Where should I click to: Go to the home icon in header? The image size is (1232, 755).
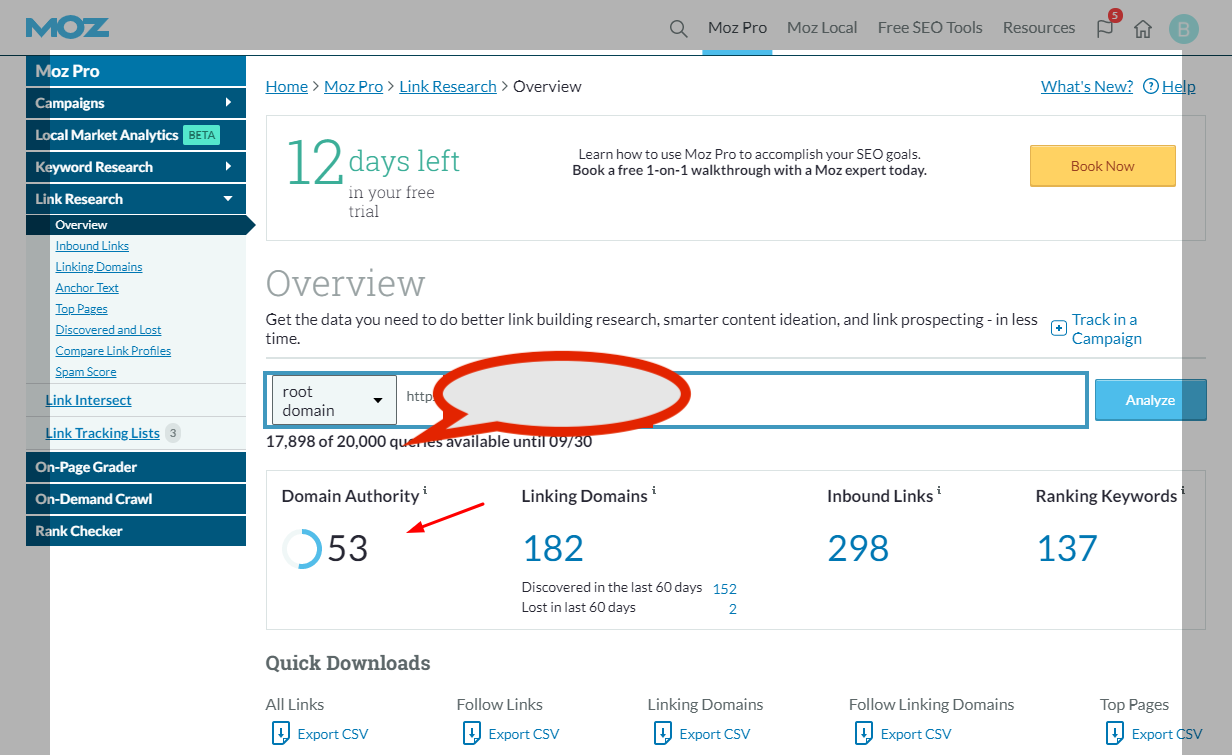[x=1143, y=29]
